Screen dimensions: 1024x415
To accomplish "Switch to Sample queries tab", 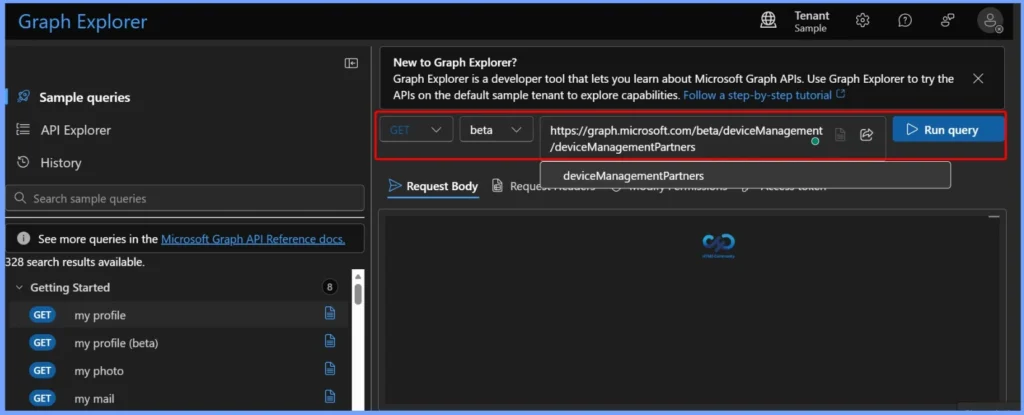I will pos(84,97).
